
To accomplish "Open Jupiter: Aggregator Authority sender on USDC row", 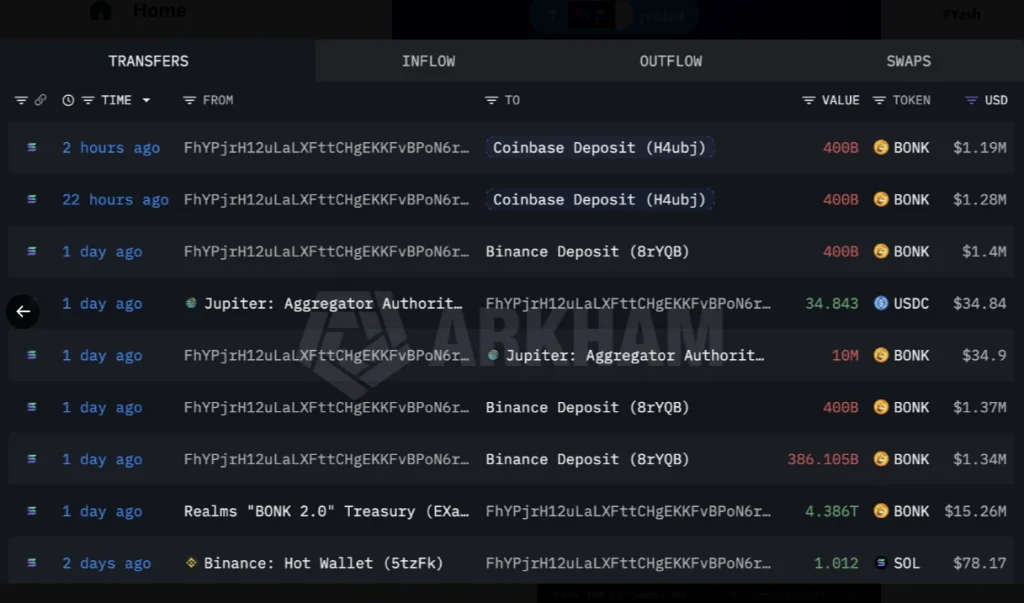I will [333, 303].
